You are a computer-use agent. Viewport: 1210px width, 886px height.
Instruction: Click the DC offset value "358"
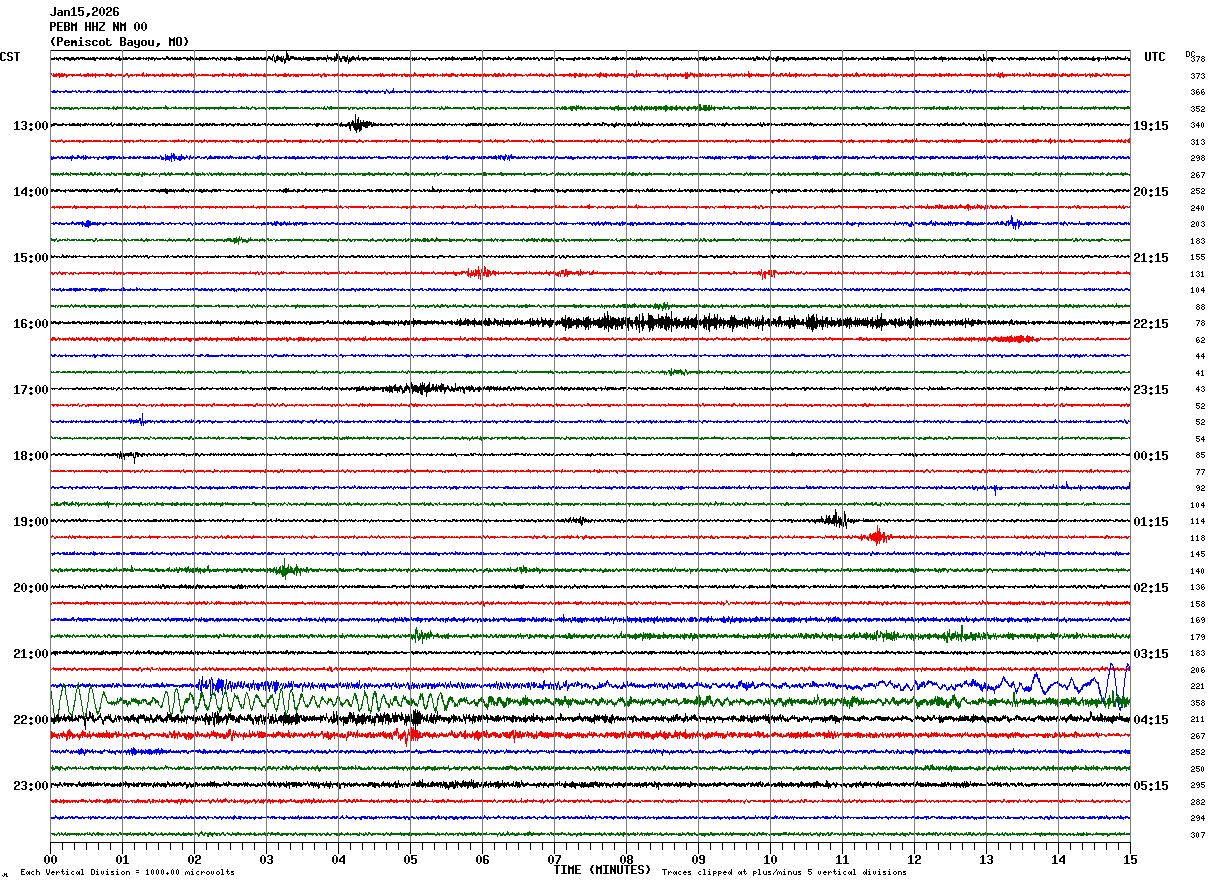[1197, 703]
